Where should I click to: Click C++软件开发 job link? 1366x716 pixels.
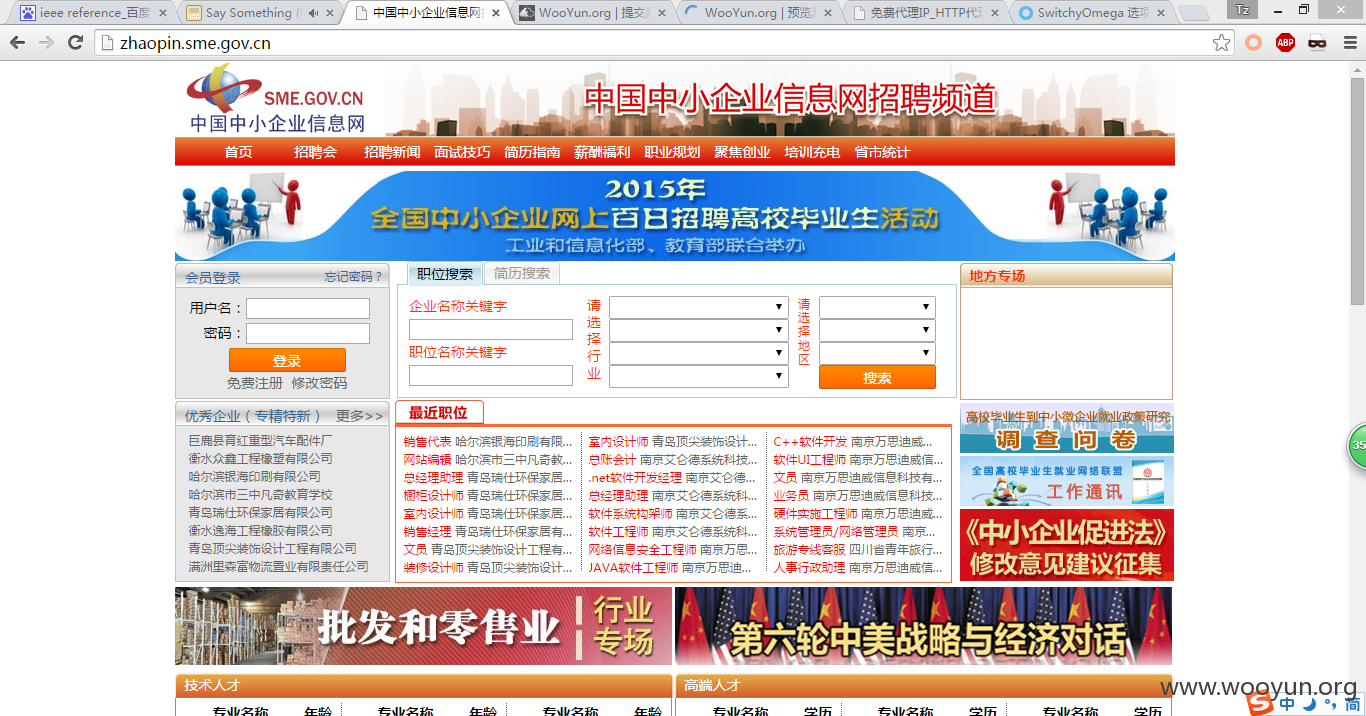point(810,441)
